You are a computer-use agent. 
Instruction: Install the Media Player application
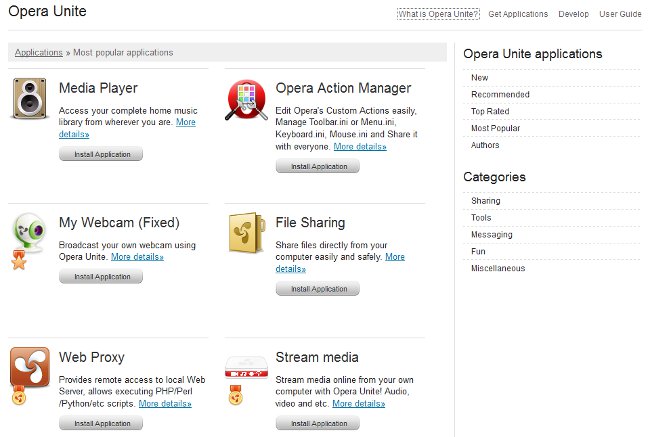coord(101,154)
